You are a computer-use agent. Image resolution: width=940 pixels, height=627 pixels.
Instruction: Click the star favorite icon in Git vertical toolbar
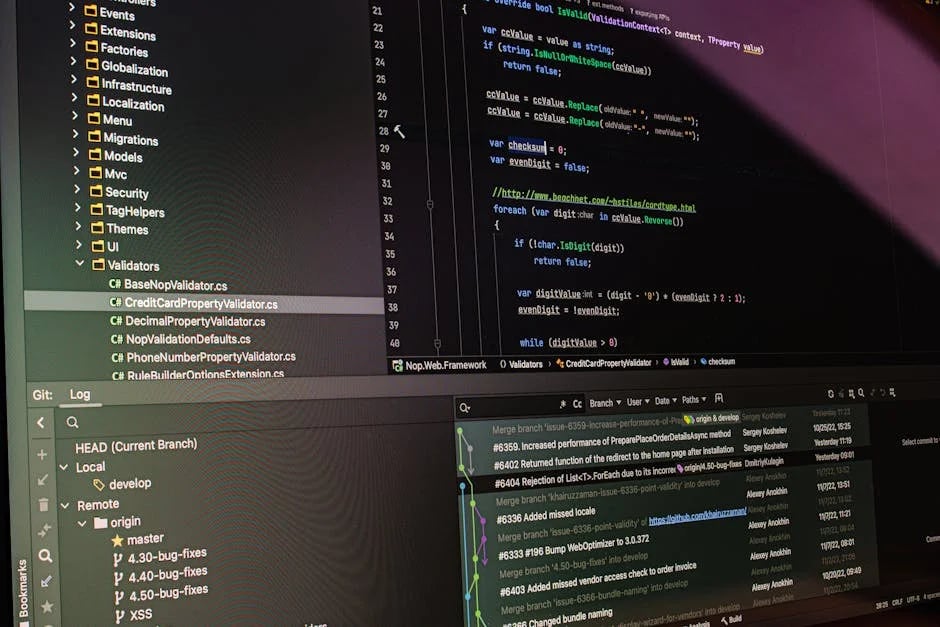click(x=47, y=607)
